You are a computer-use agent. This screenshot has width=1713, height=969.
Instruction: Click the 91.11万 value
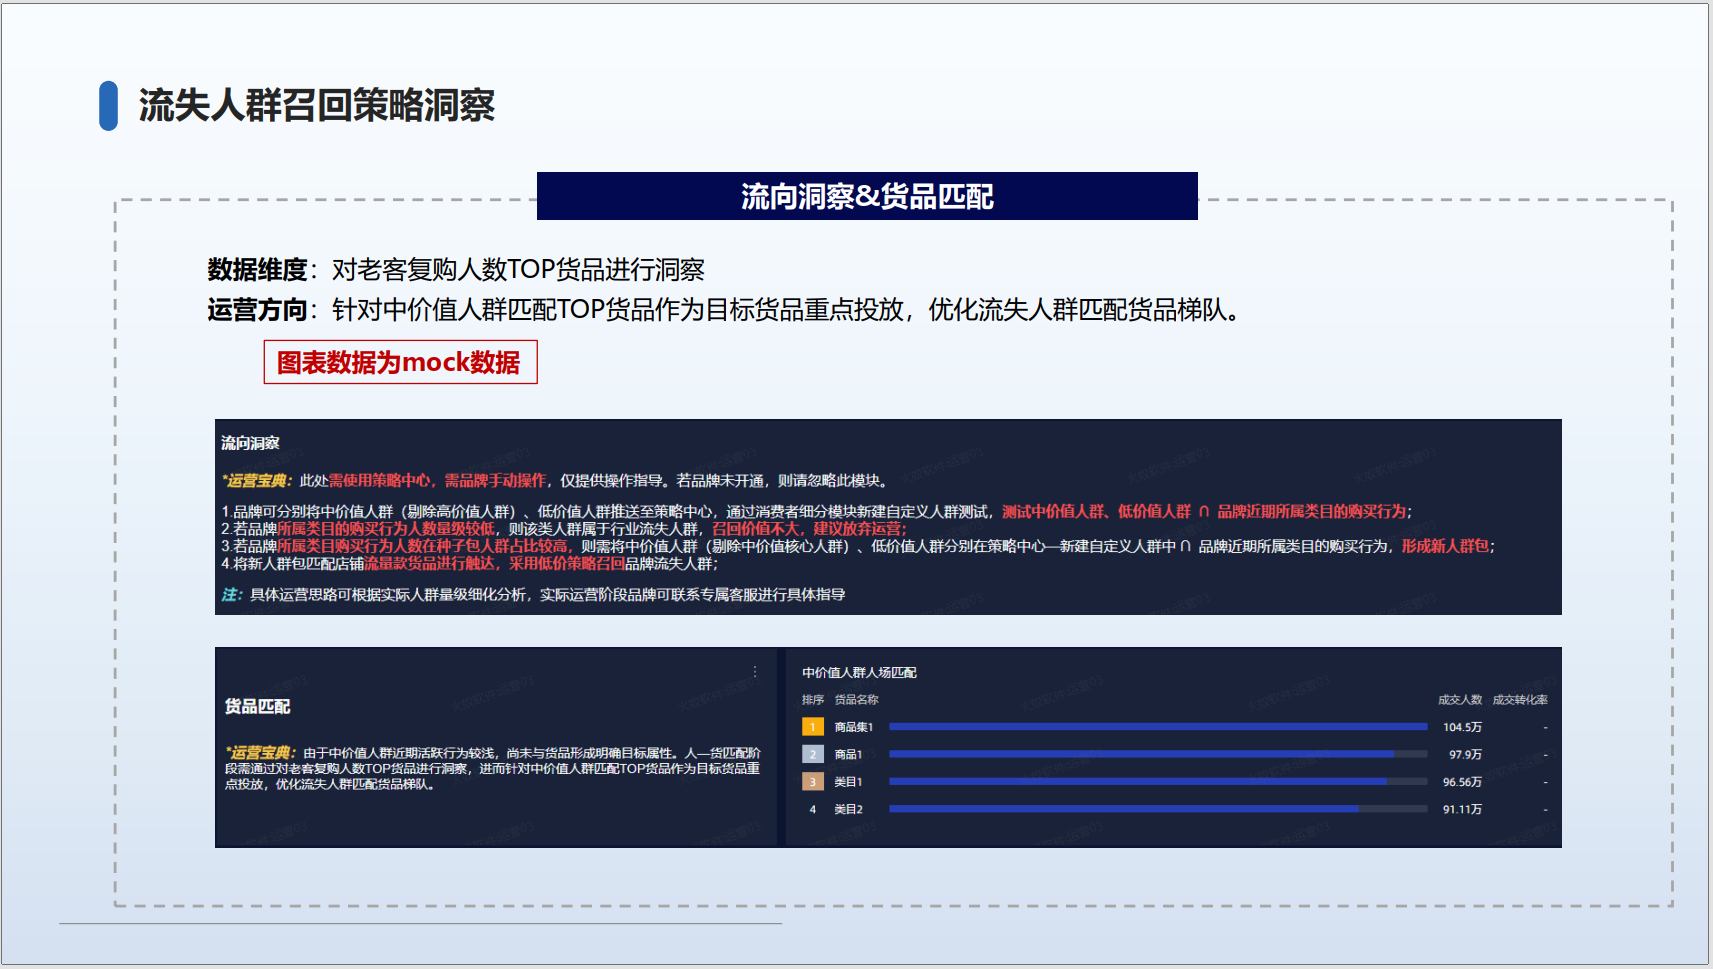[x=1462, y=809]
